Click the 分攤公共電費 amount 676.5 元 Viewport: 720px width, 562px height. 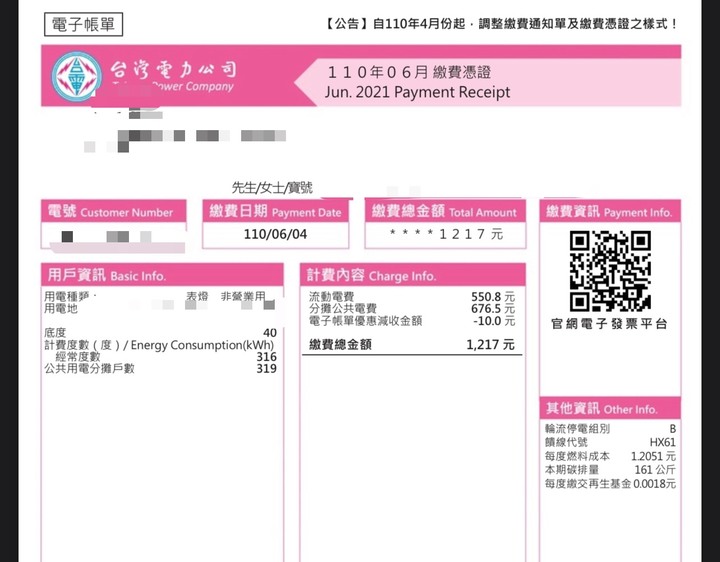pyautogui.click(x=493, y=309)
